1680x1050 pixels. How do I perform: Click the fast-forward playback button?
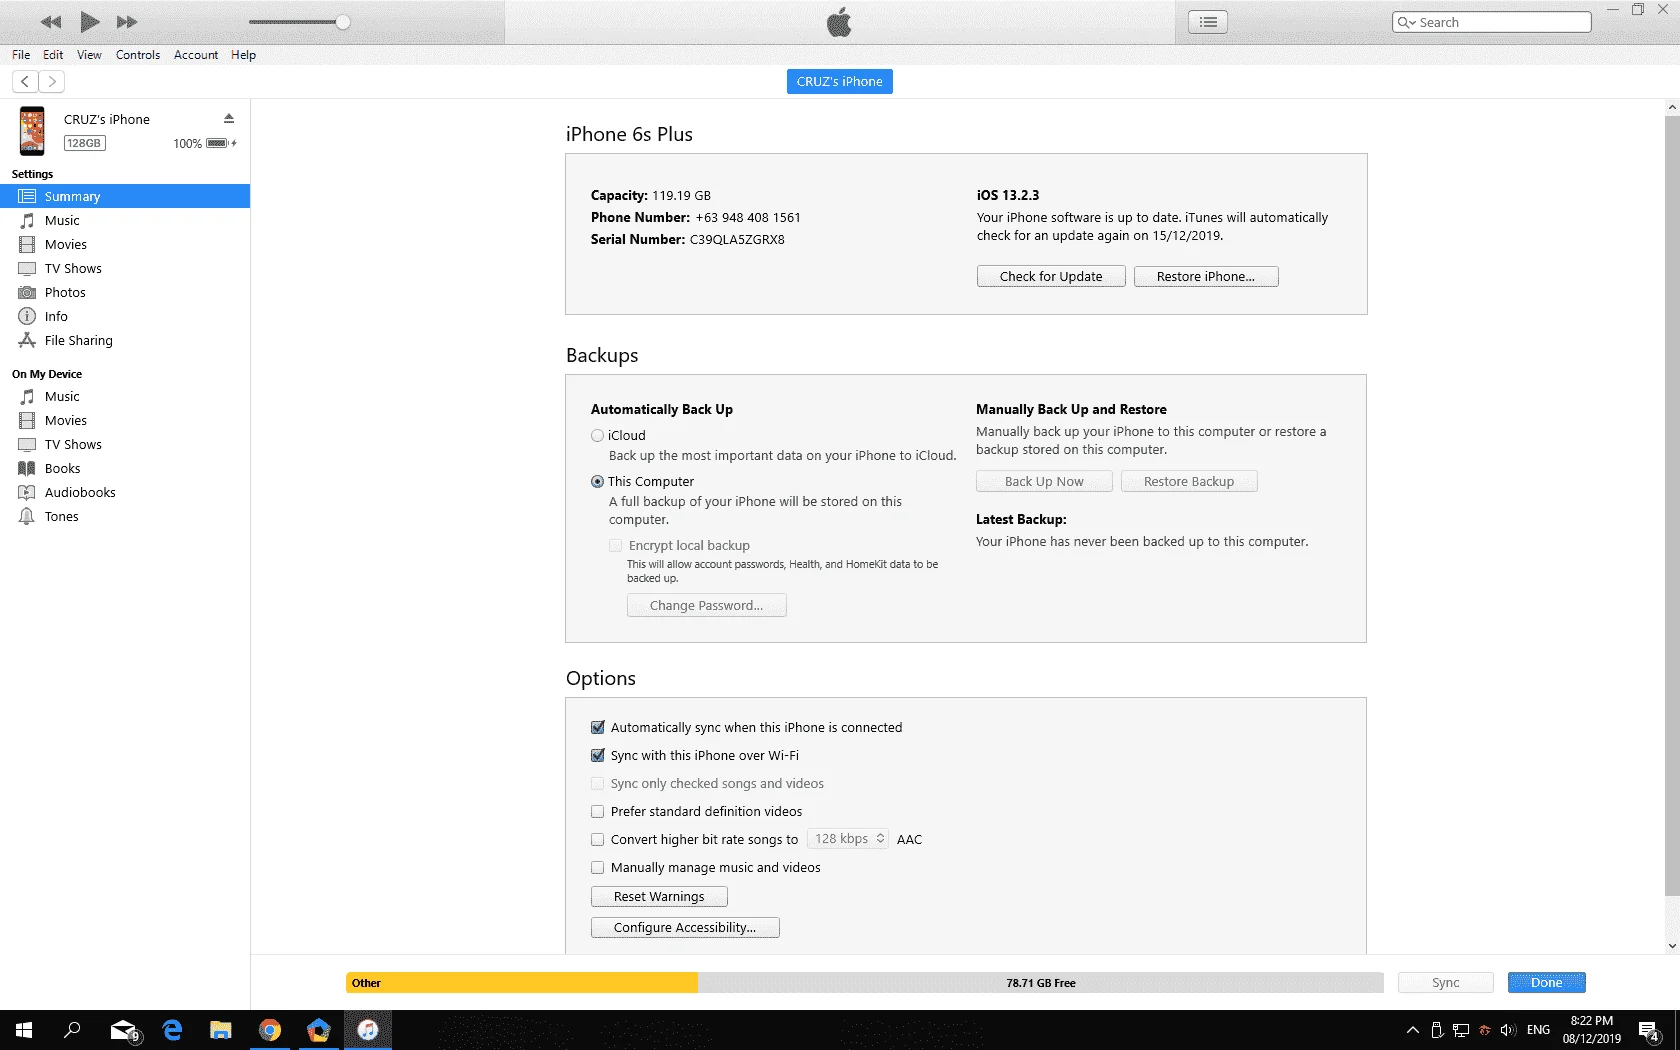click(127, 22)
